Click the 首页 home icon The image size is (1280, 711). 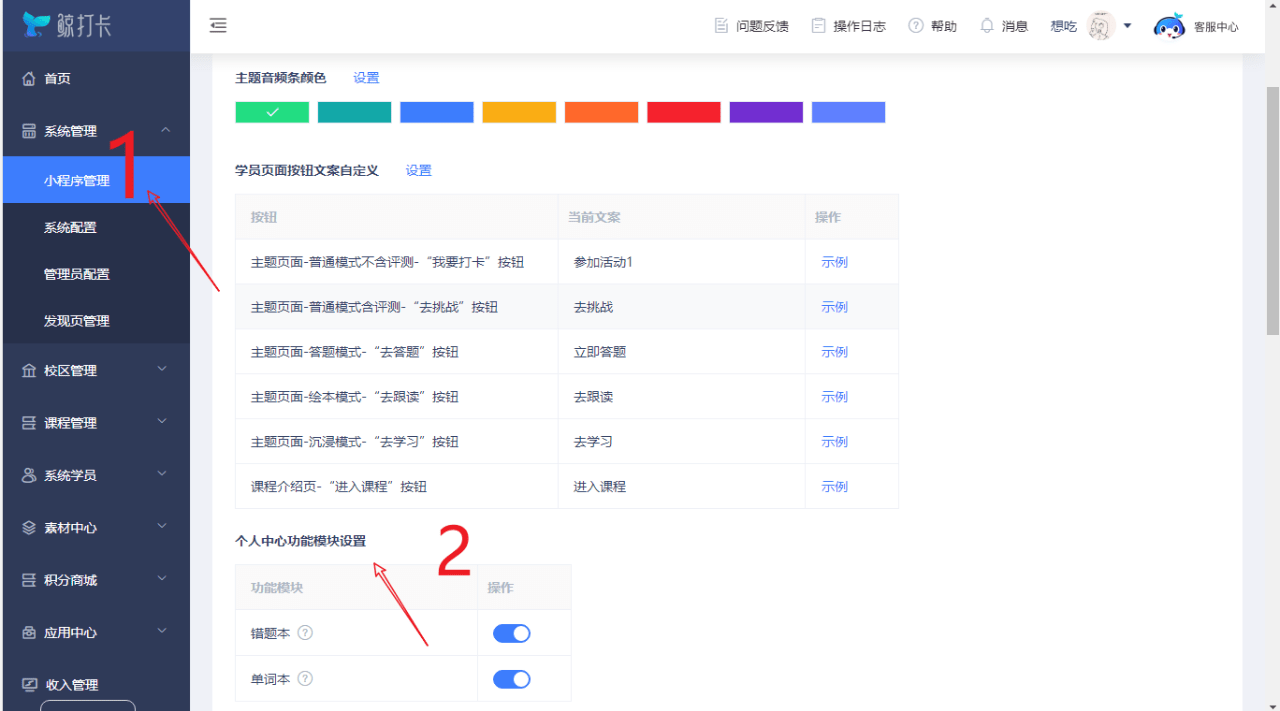pos(29,79)
